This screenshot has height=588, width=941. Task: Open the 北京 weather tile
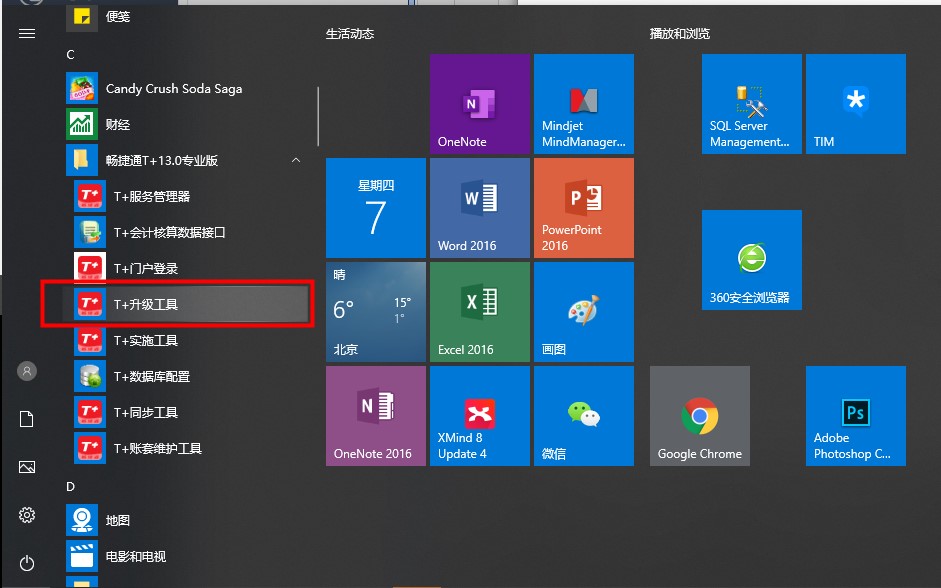point(376,311)
